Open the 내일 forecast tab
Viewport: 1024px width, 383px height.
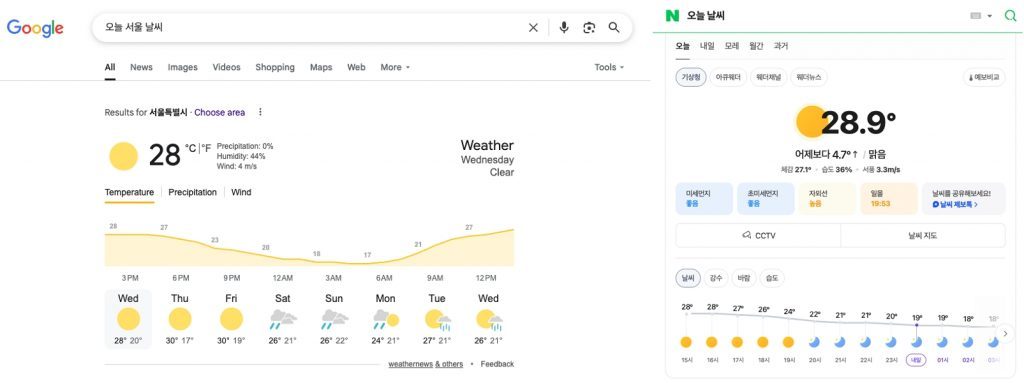tap(707, 46)
